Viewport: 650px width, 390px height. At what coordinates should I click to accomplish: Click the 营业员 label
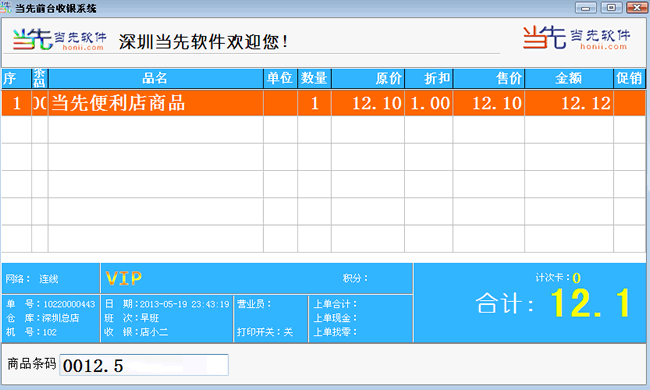(x=254, y=304)
